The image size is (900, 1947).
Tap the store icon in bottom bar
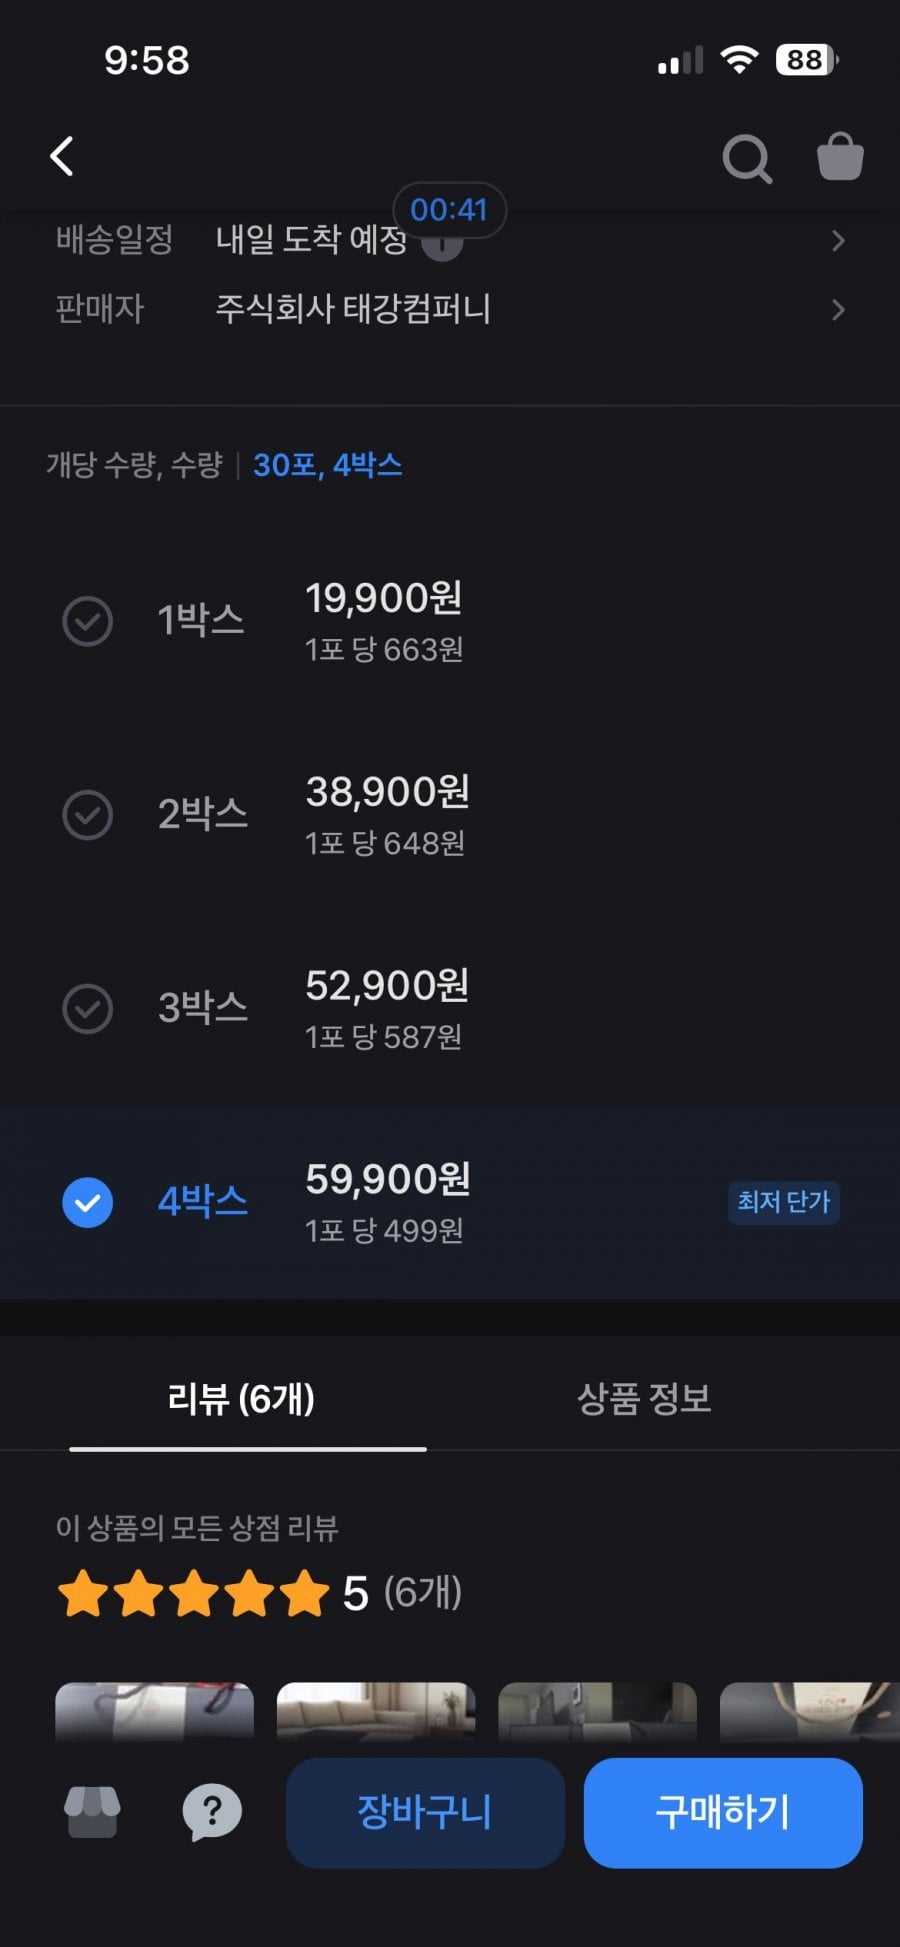(x=92, y=1811)
